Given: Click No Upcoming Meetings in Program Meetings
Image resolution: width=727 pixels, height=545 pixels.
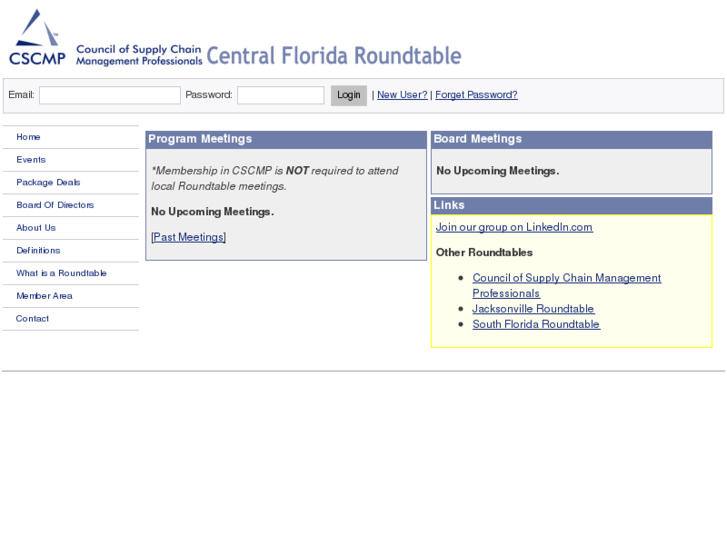Looking at the screenshot, I should tap(212, 212).
